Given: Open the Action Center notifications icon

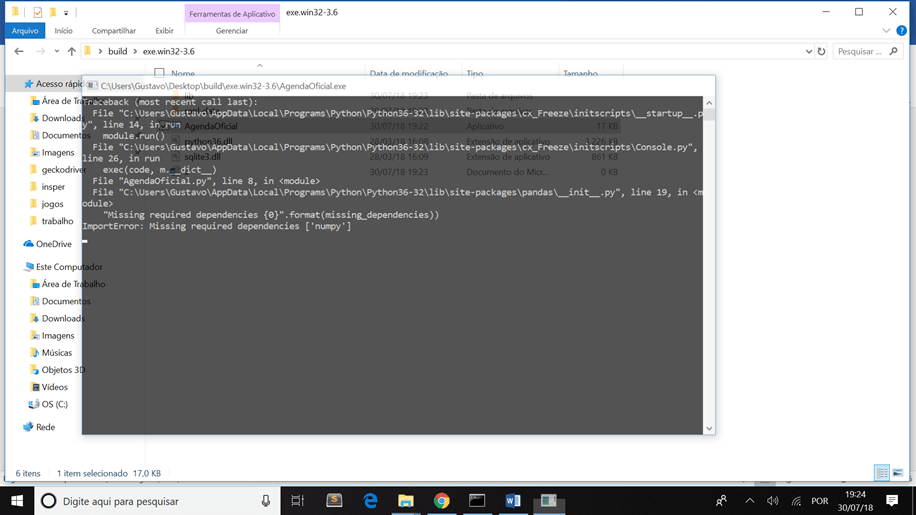Looking at the screenshot, I should click(x=892, y=501).
